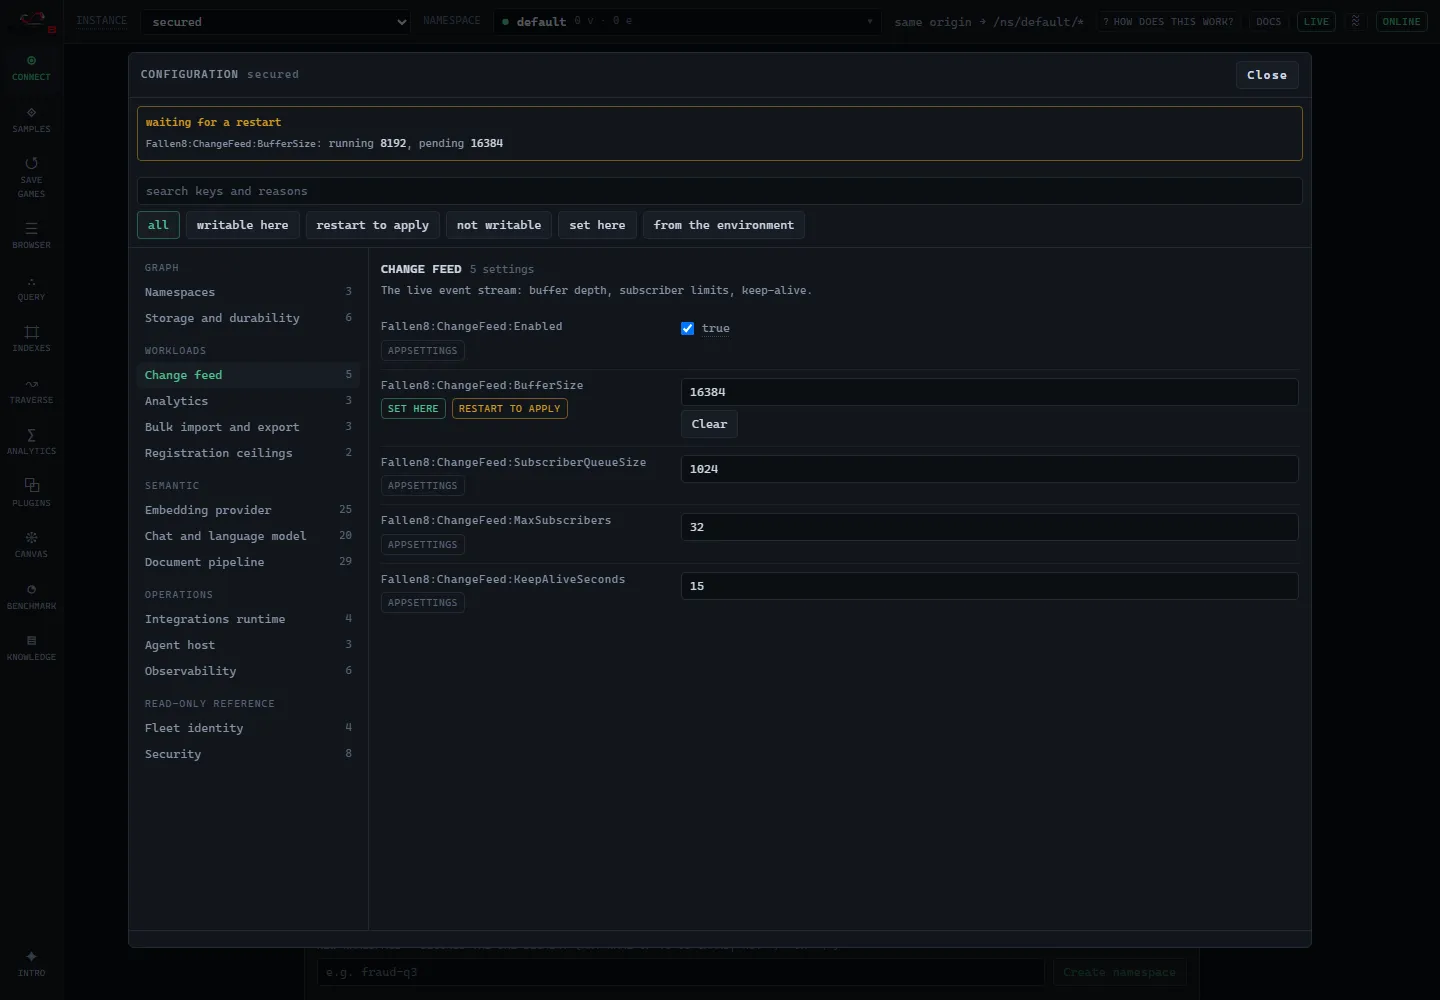Image resolution: width=1440 pixels, height=1000 pixels.
Task: Open the Query sidebar icon
Action: point(31,288)
